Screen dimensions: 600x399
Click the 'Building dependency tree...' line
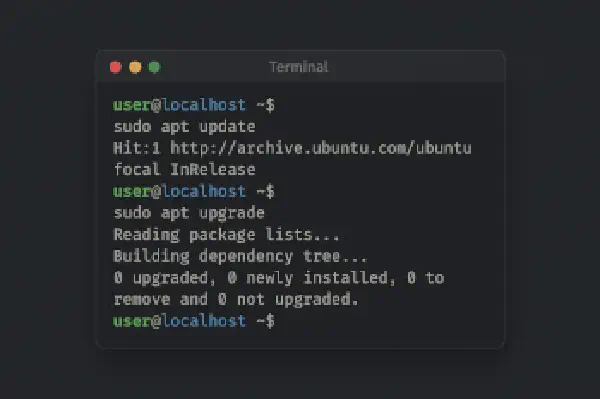click(240, 256)
